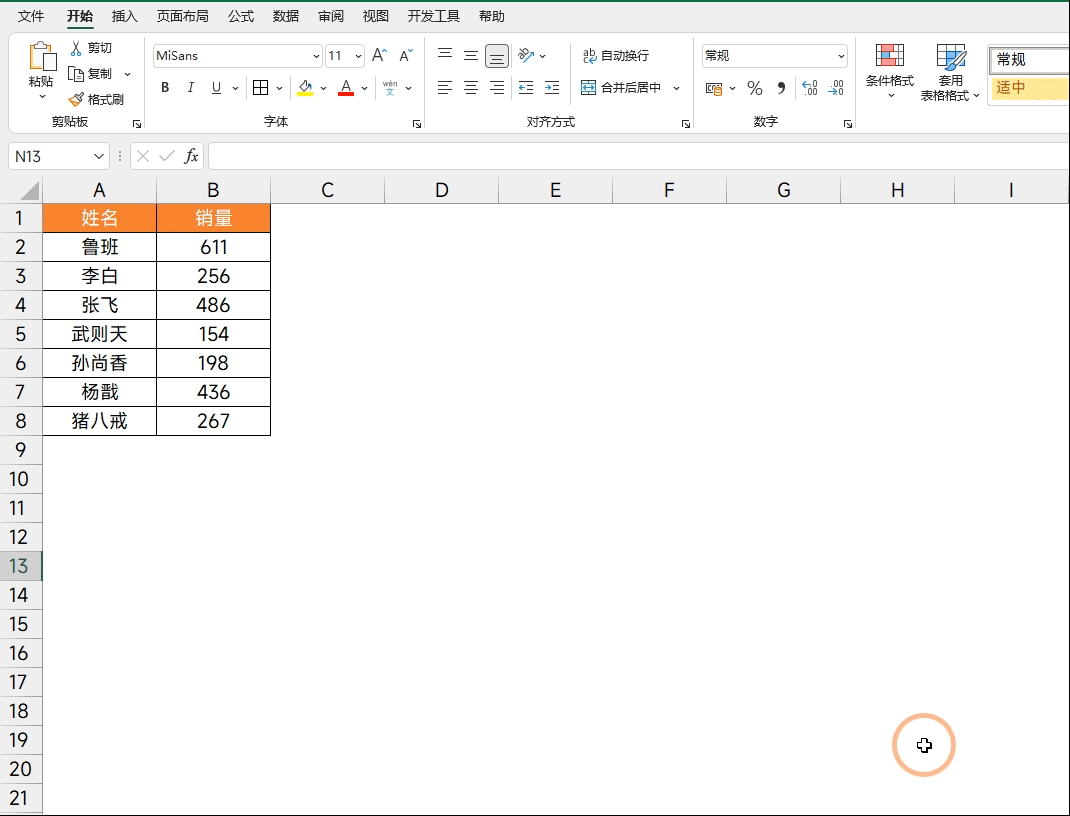The width and height of the screenshot is (1070, 816).
Task: Toggle Italic formatting
Action: tap(190, 87)
